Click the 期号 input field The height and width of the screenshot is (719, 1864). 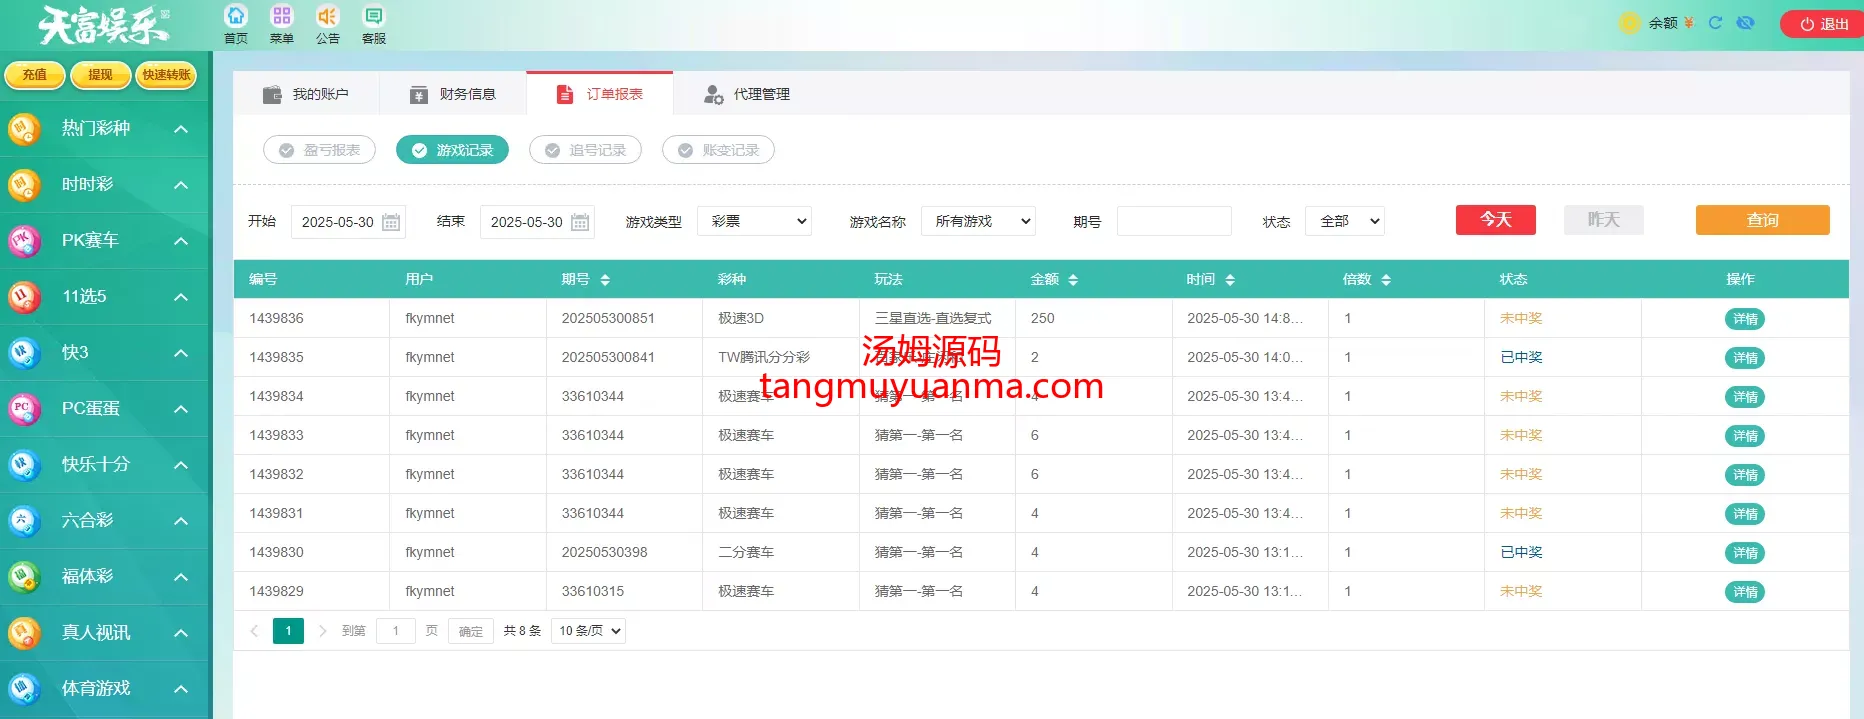pyautogui.click(x=1174, y=221)
